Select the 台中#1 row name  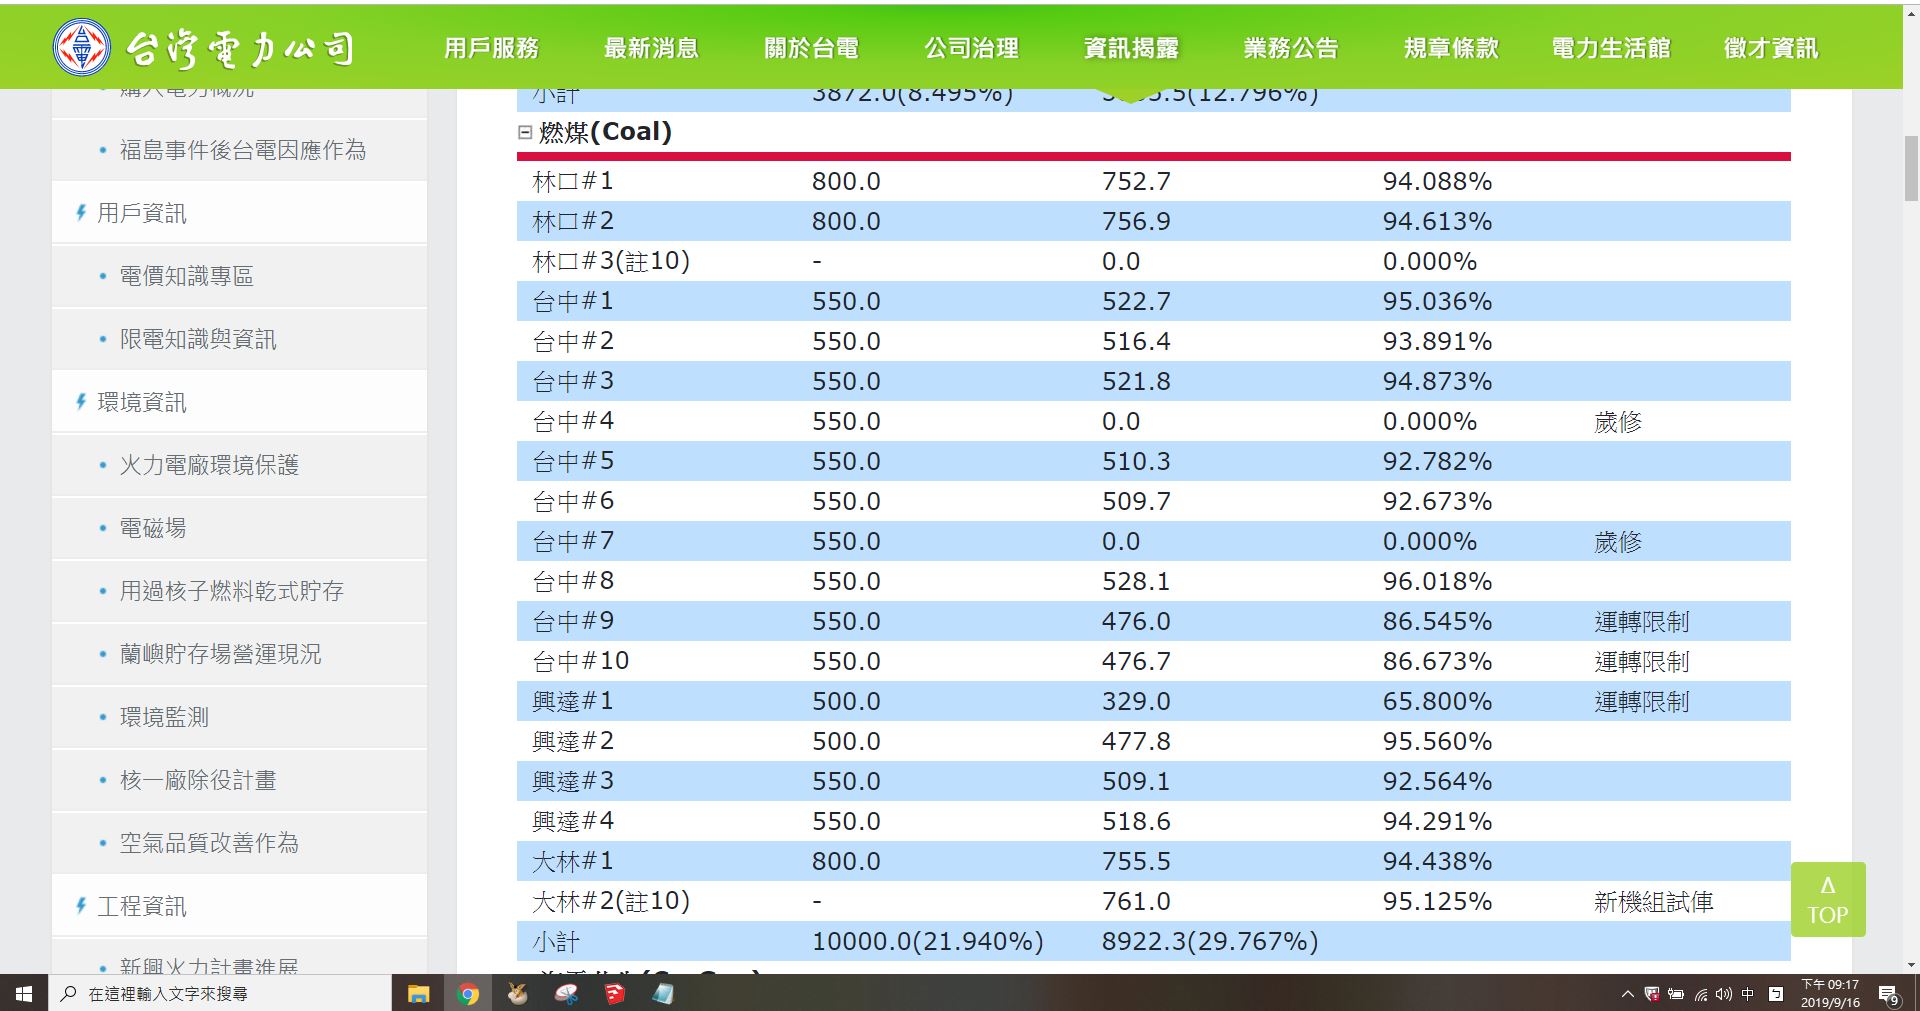(573, 301)
